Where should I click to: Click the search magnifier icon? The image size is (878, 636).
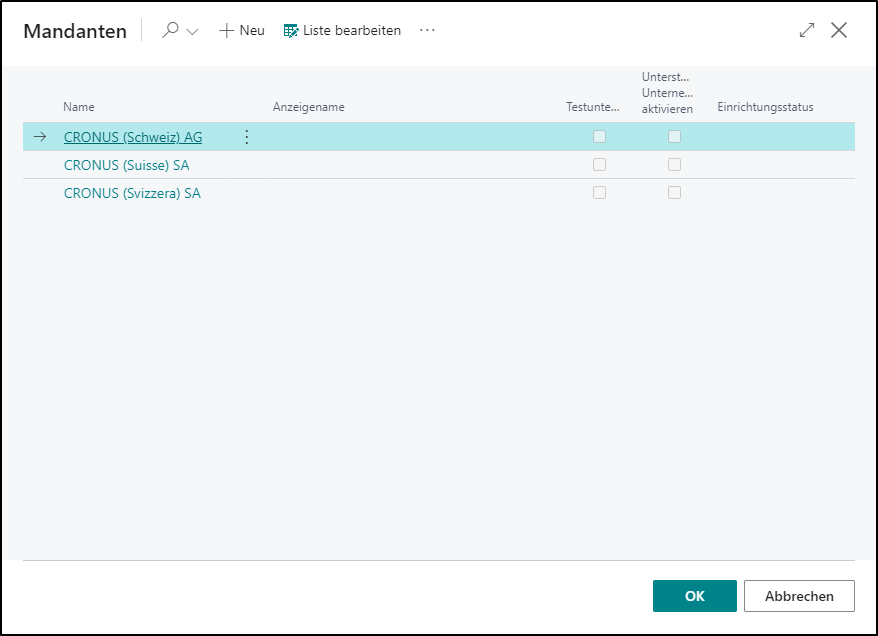[x=171, y=30]
